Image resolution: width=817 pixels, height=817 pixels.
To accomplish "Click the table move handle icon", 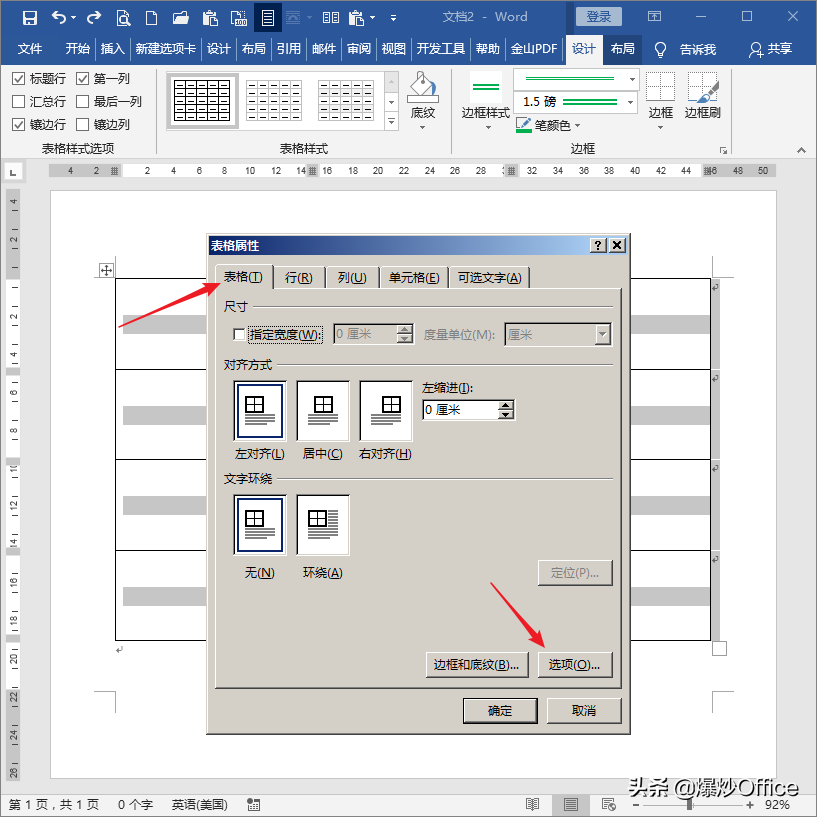I will [x=106, y=270].
